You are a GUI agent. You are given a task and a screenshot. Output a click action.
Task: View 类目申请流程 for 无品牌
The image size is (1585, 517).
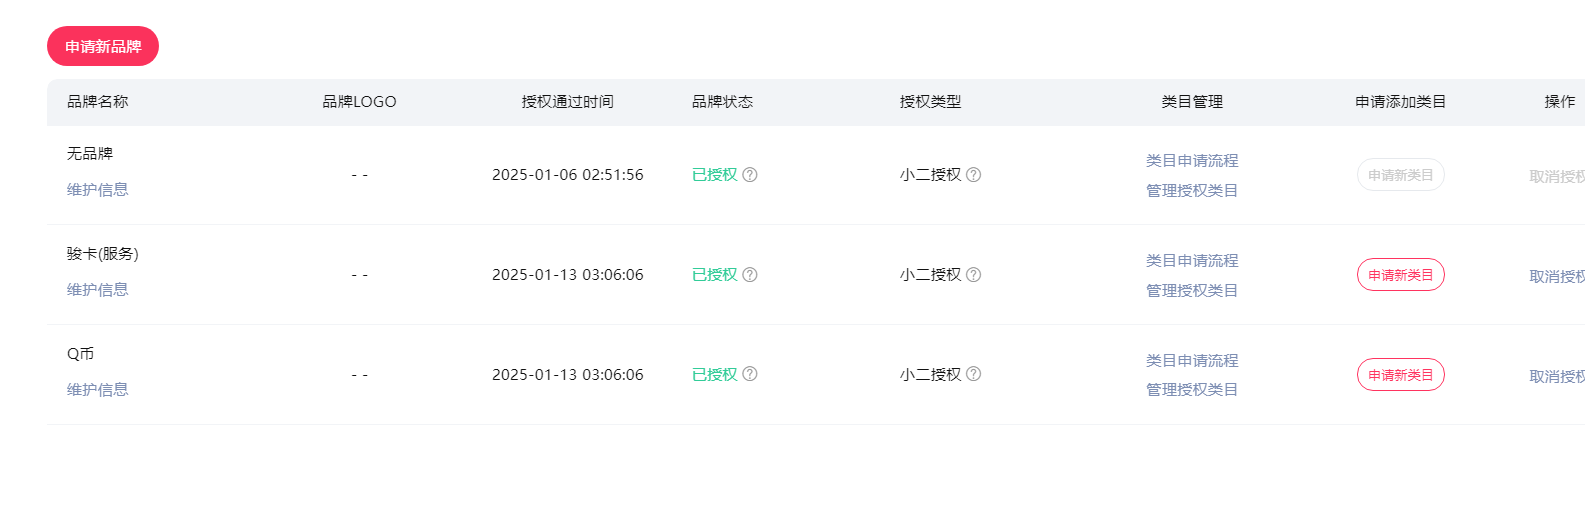(1192, 160)
